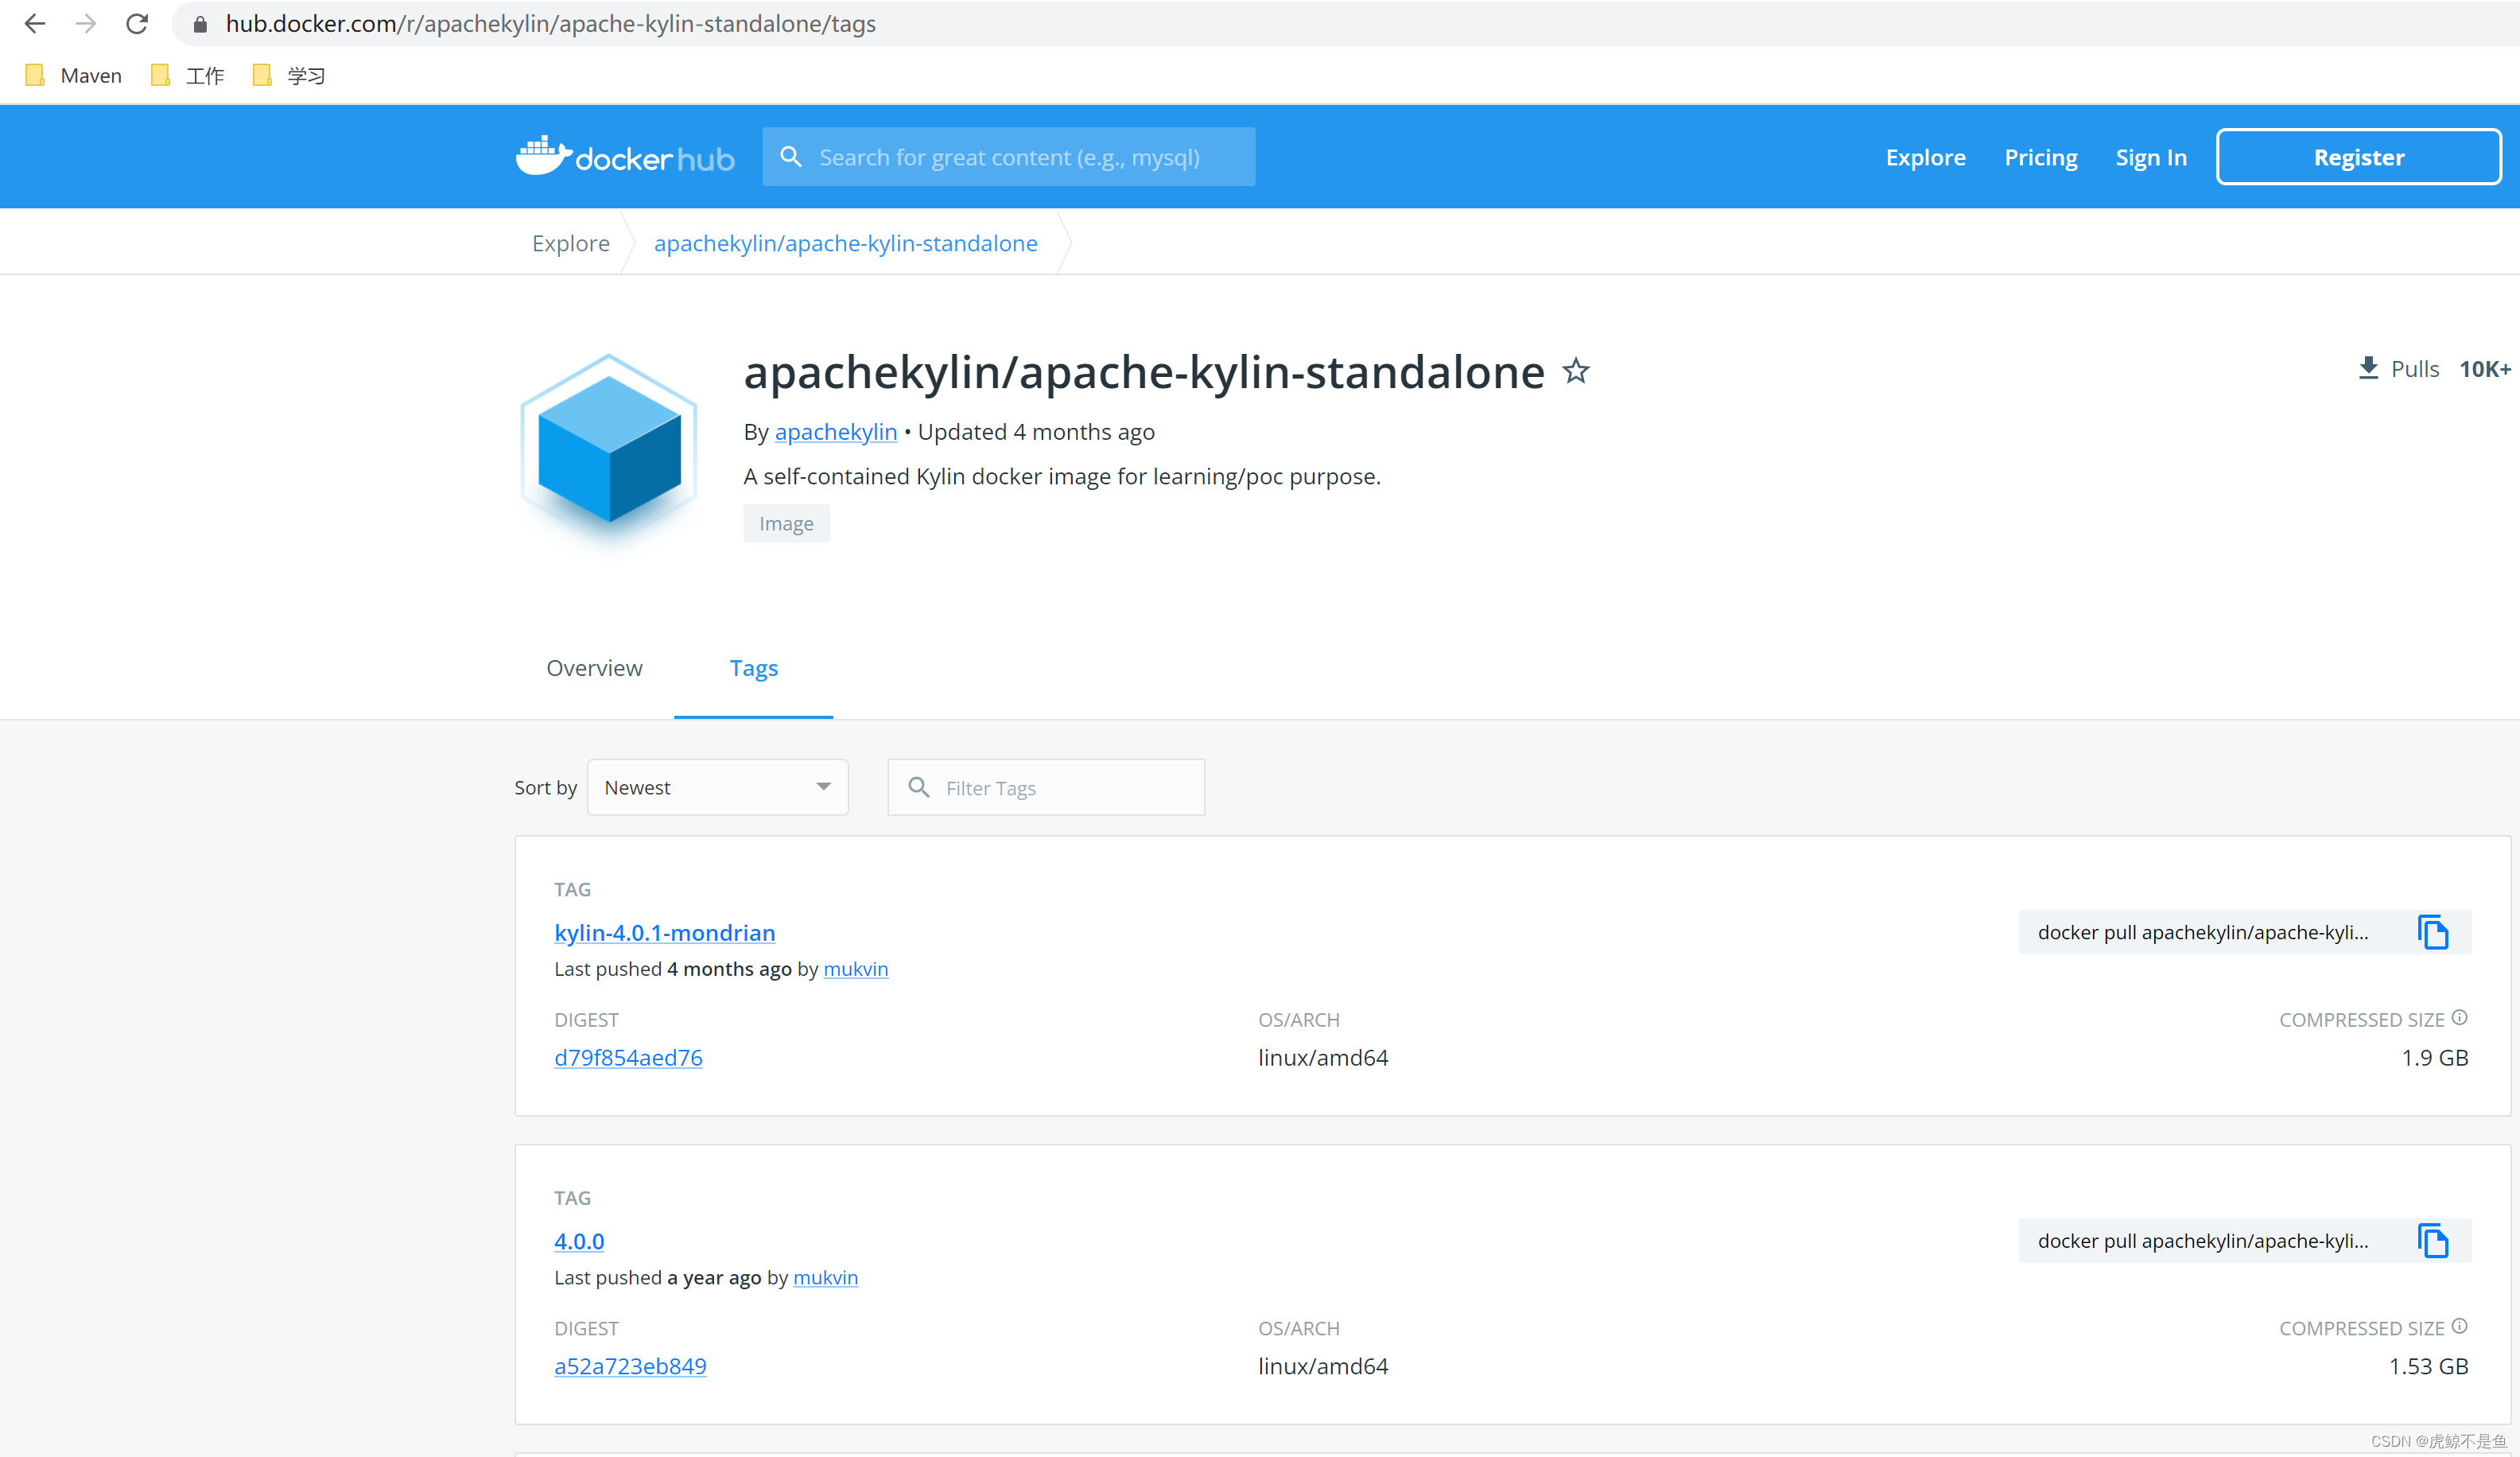The image size is (2520, 1457).
Task: Switch to the Overview tab
Action: pos(594,668)
